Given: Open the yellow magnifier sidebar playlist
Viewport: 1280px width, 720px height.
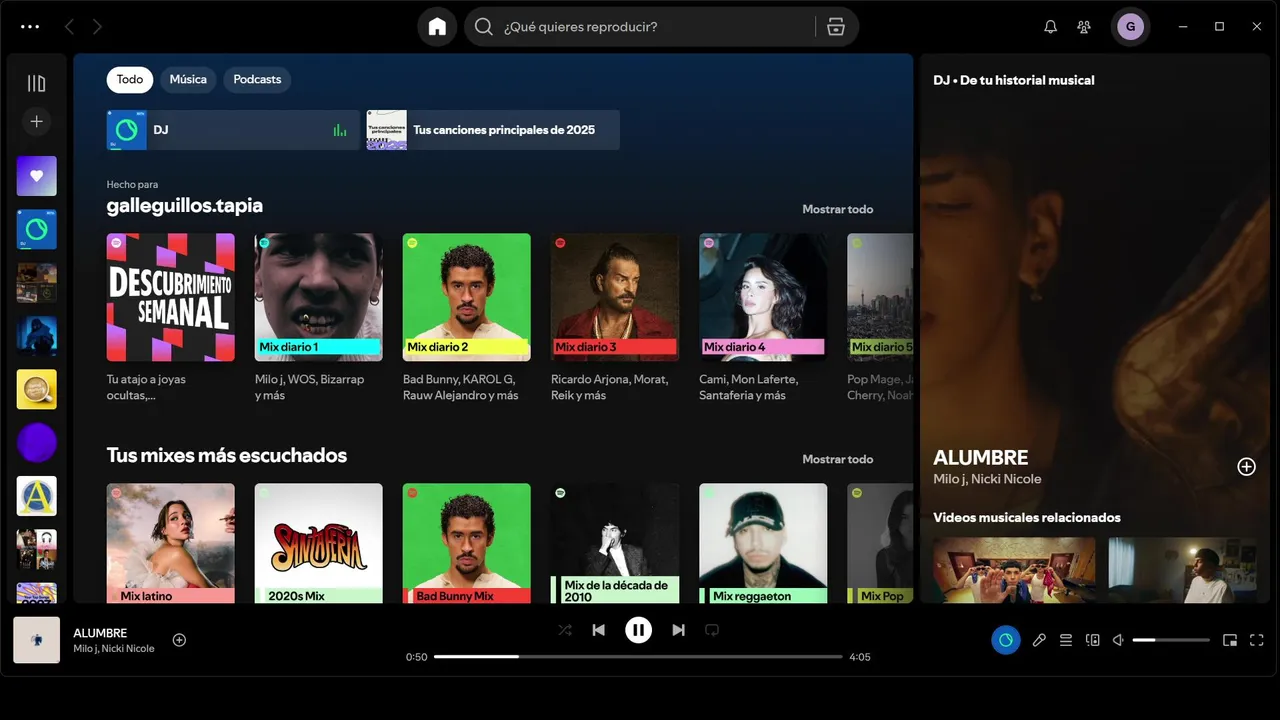Looking at the screenshot, I should [x=36, y=389].
